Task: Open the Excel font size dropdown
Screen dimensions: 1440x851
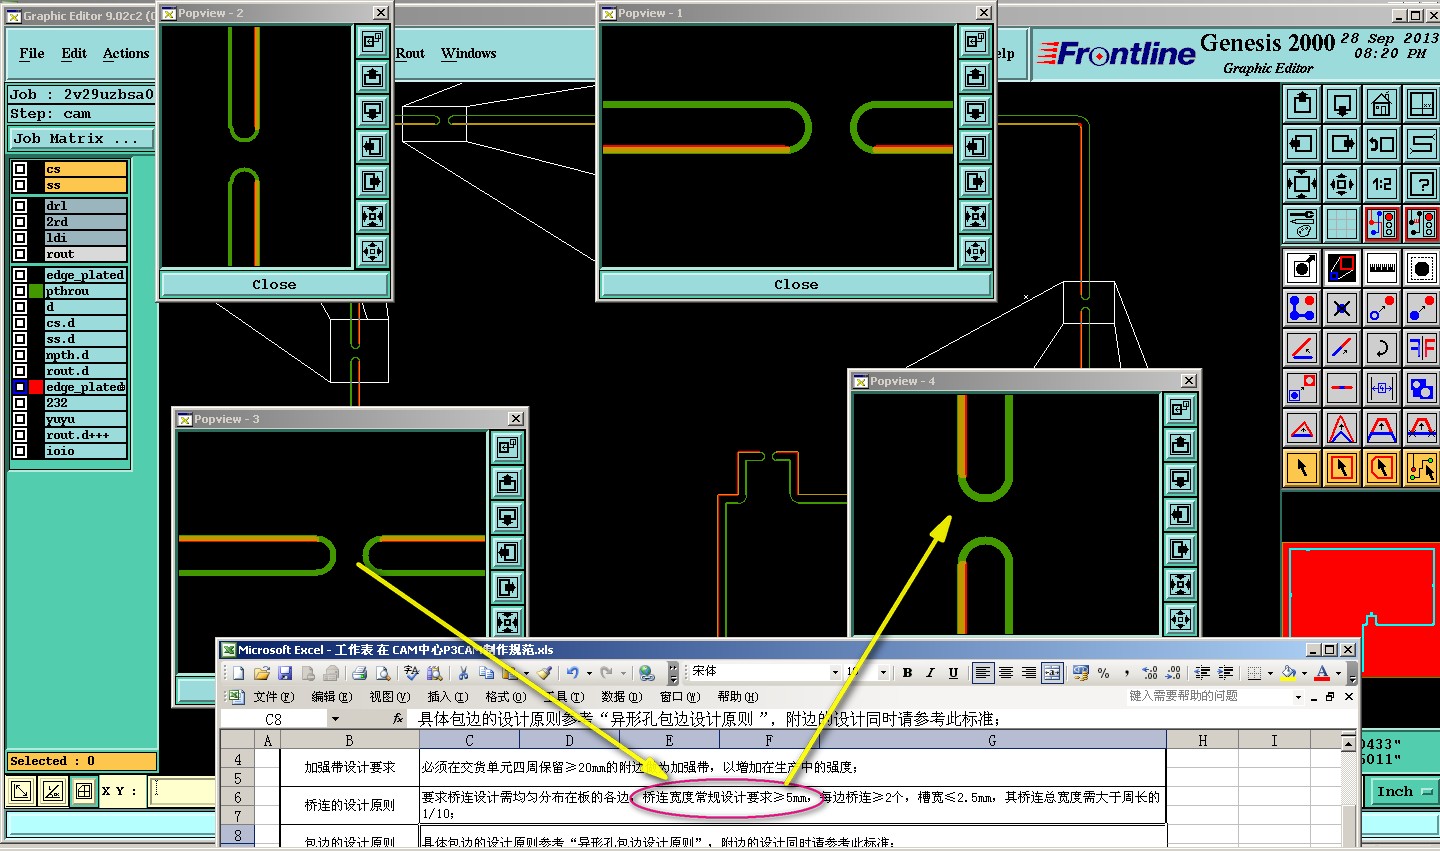Action: tap(883, 673)
